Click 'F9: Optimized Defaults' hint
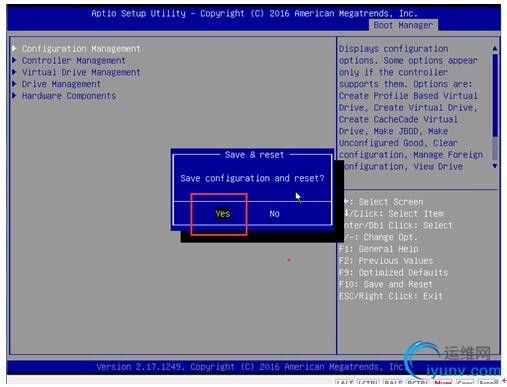The width and height of the screenshot is (507, 387). point(393,273)
